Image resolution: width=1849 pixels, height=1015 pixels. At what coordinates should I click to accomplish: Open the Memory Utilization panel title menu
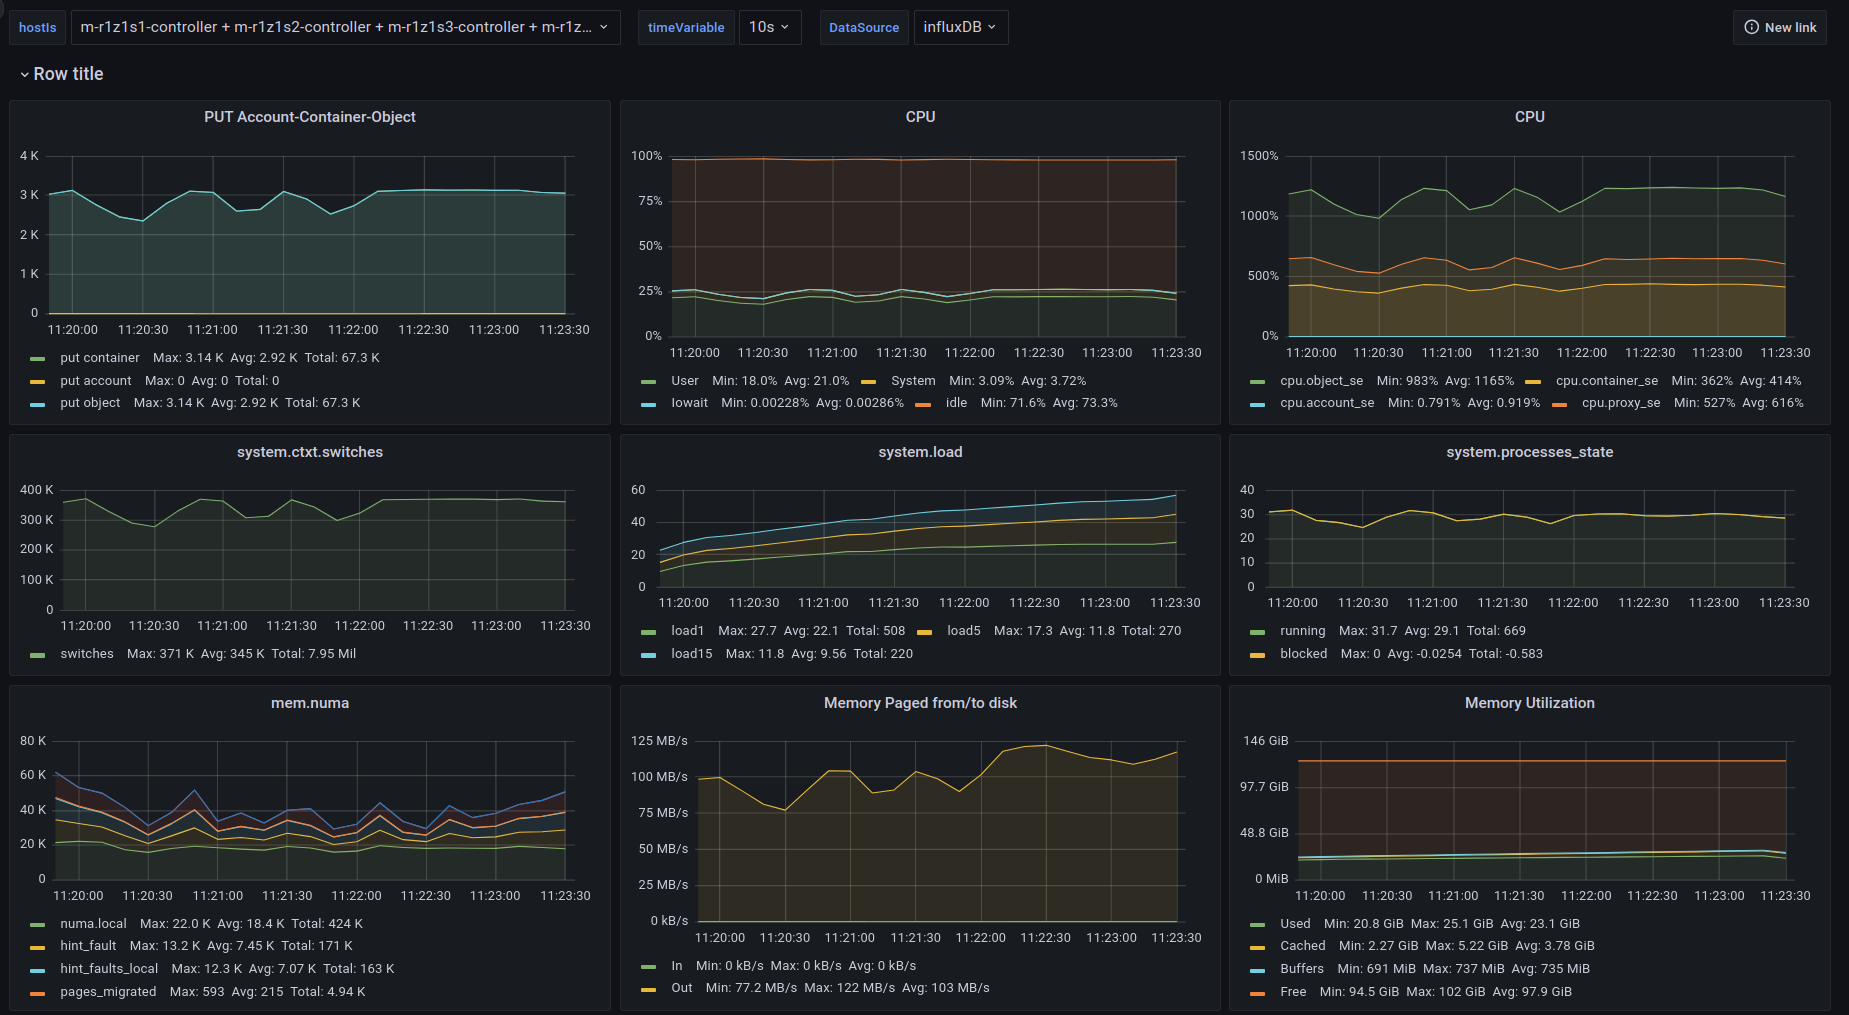[1529, 703]
